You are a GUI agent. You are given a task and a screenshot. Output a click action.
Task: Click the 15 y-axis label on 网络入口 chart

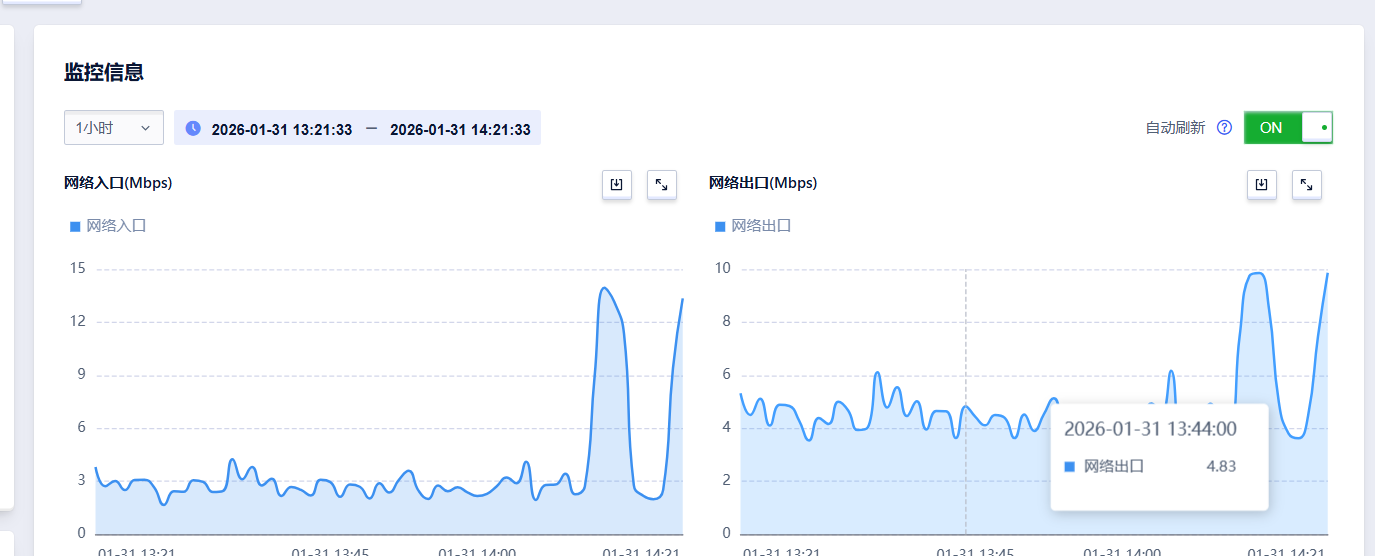pyautogui.click(x=78, y=269)
